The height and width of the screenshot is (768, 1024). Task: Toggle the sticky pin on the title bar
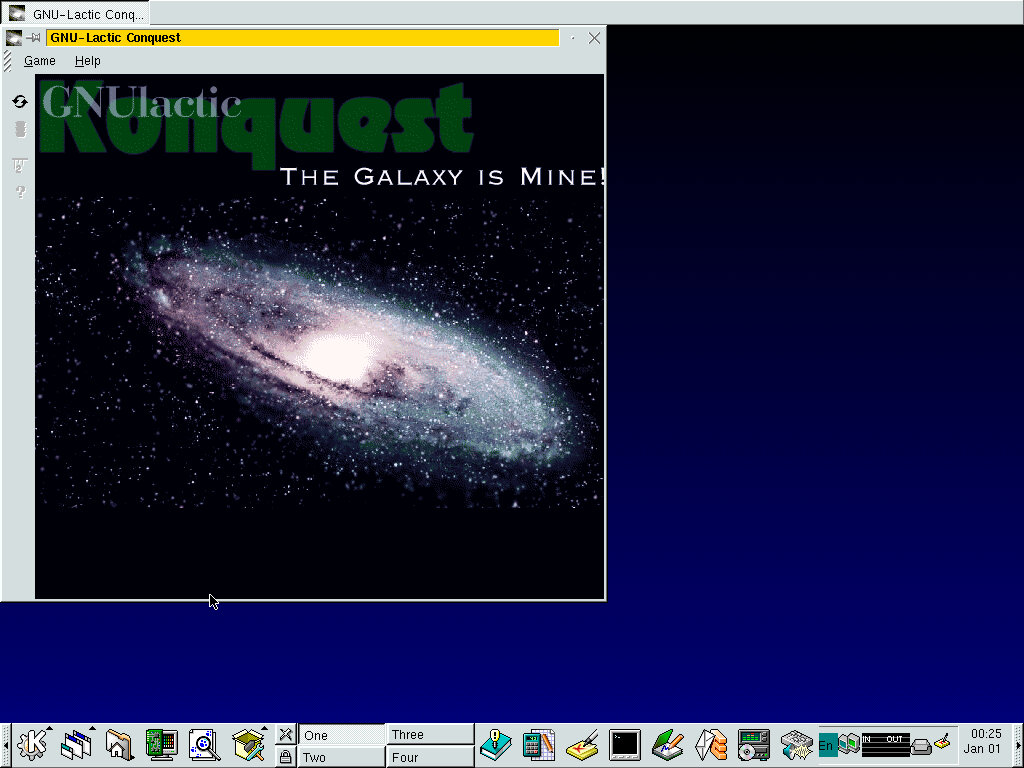tap(34, 38)
